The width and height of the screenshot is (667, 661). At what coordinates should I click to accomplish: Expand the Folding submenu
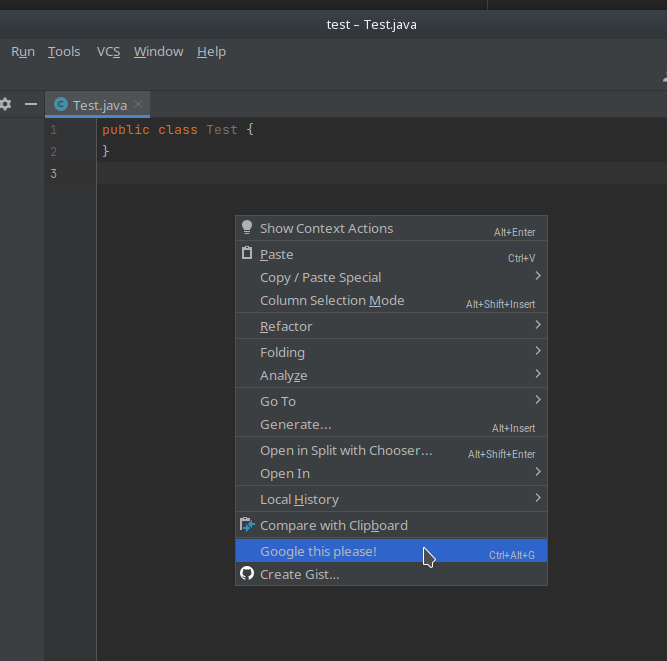pyautogui.click(x=391, y=352)
